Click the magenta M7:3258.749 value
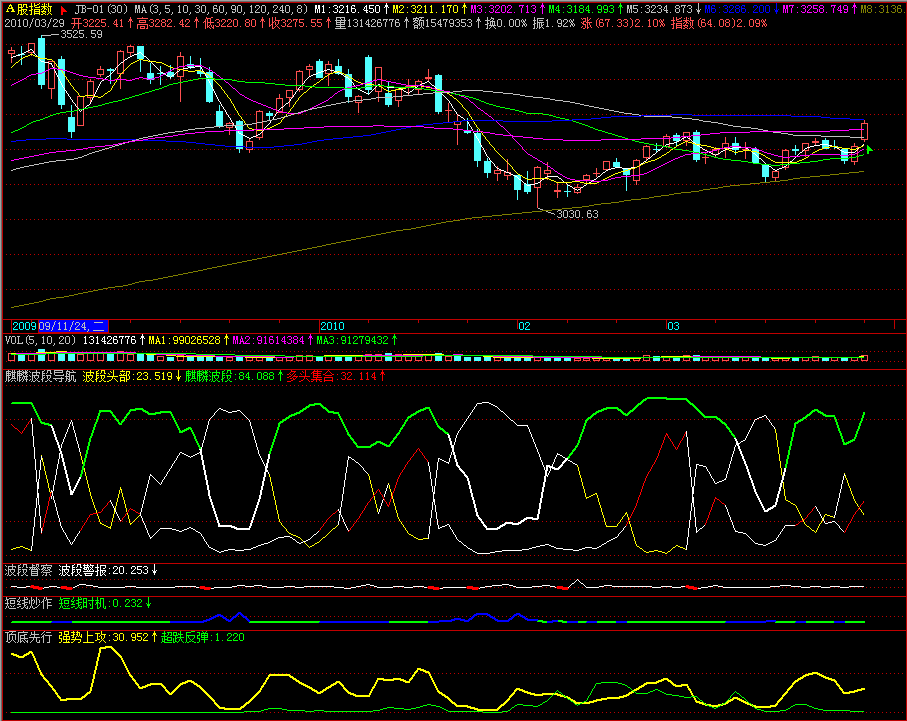Viewport: 907px width, 721px height. 816,10
